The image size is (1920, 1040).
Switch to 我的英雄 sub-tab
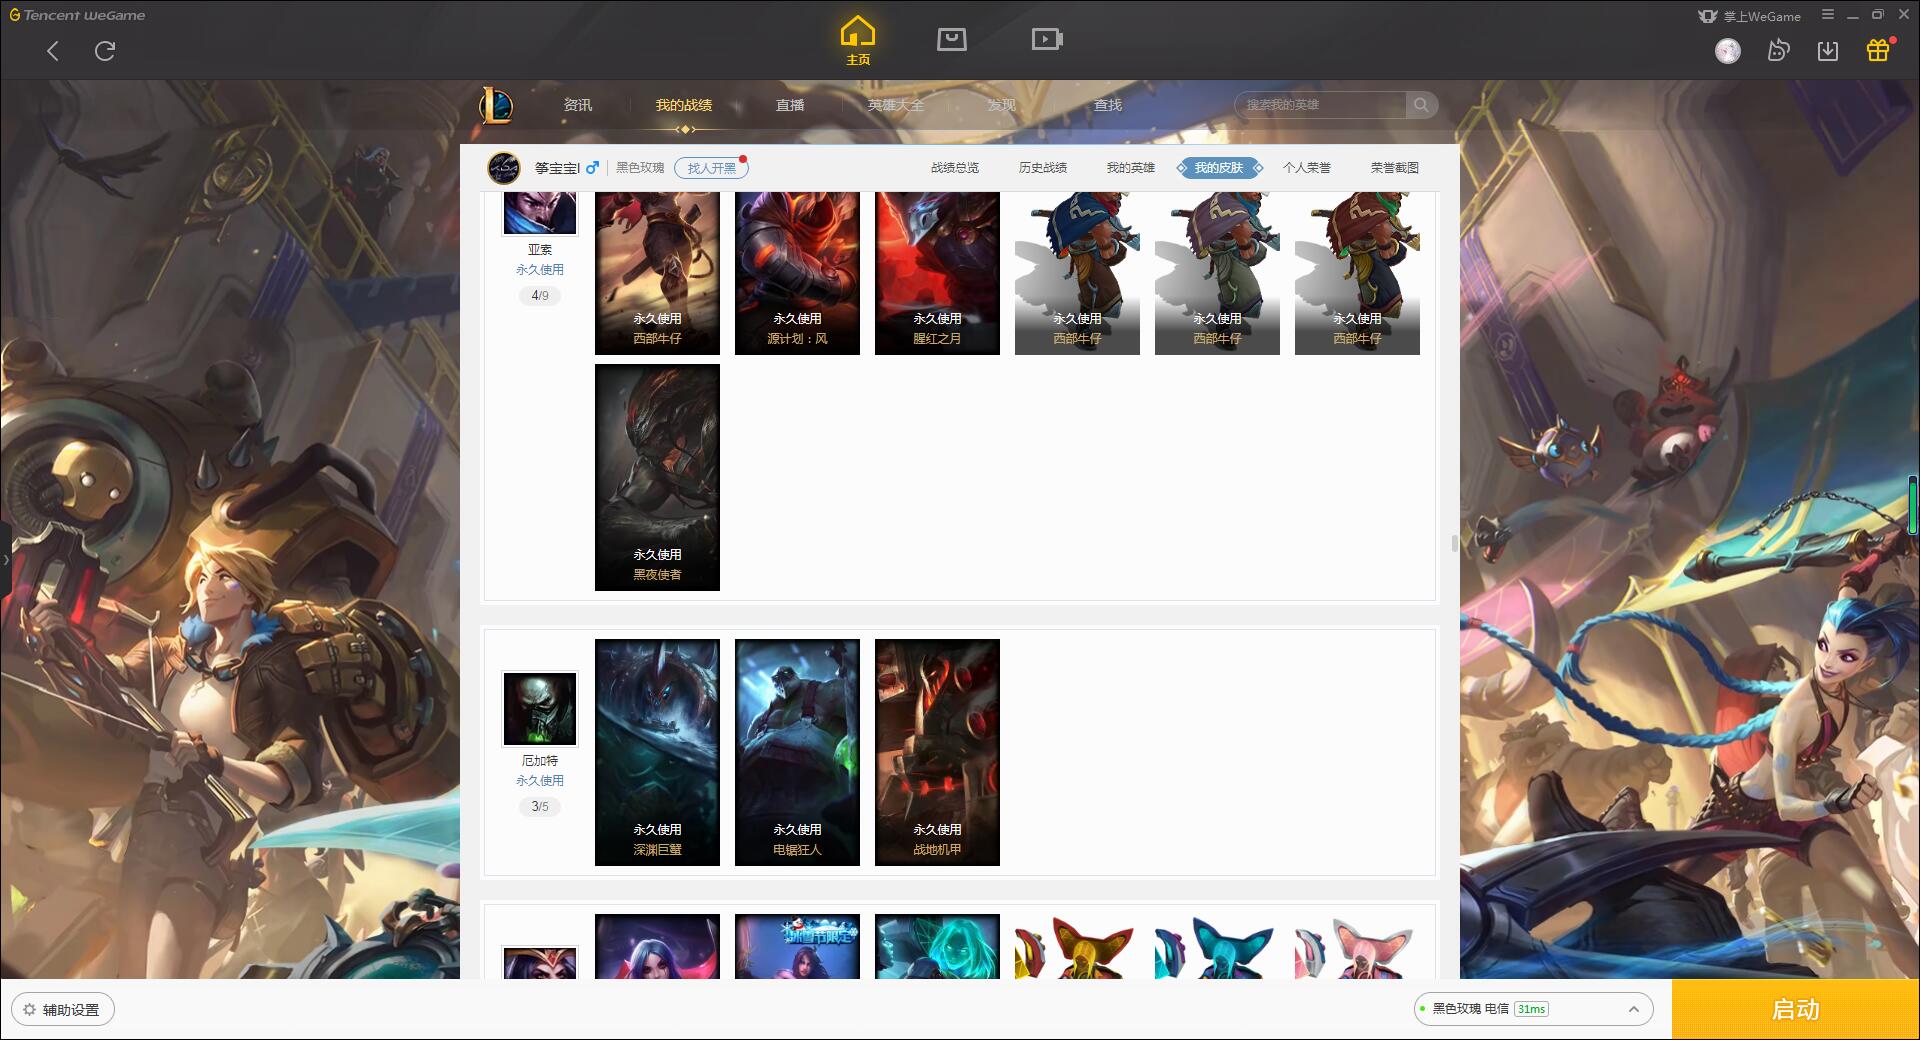1131,168
